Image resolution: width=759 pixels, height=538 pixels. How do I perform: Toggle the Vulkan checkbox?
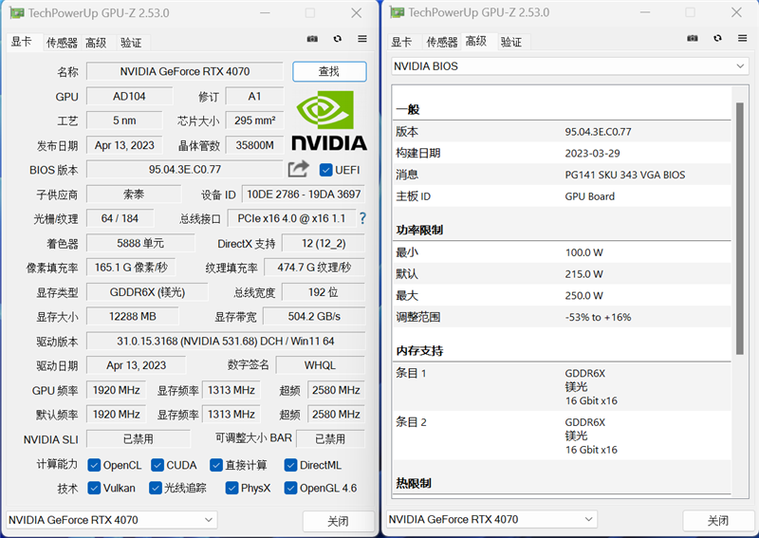pyautogui.click(x=94, y=488)
